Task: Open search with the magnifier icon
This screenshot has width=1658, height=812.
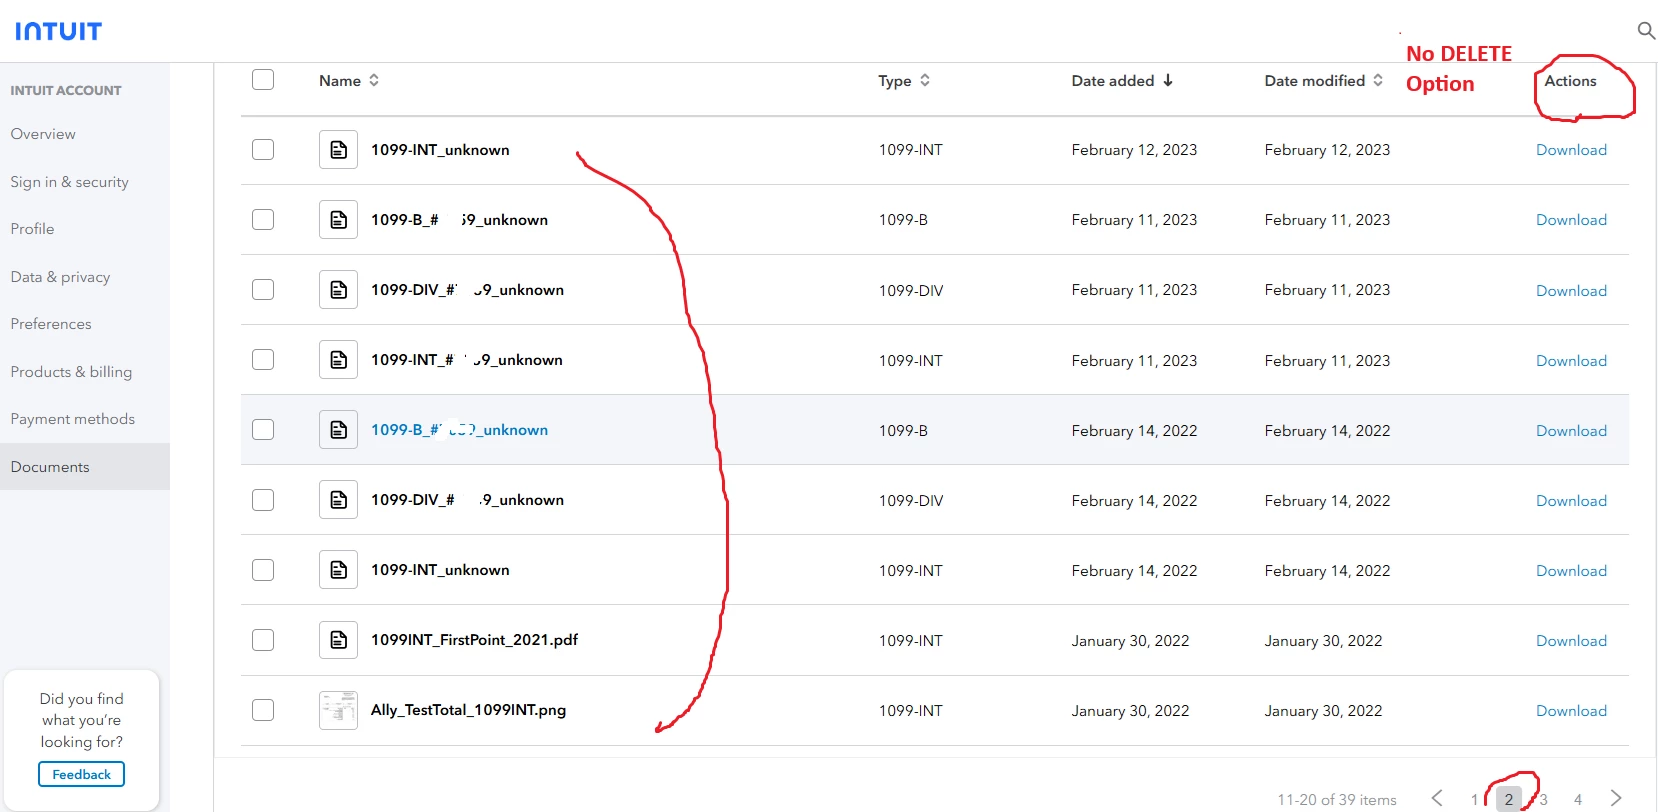Action: 1646,31
